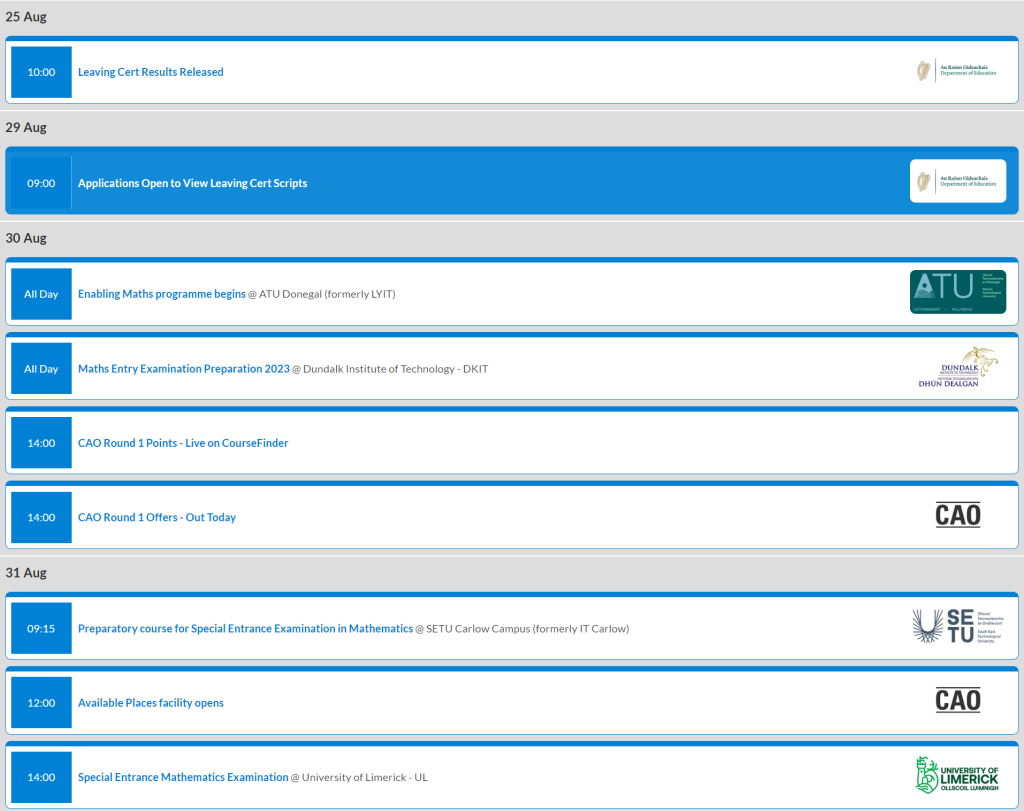Click the ATU logo
This screenshot has height=811, width=1024.
pos(957,292)
